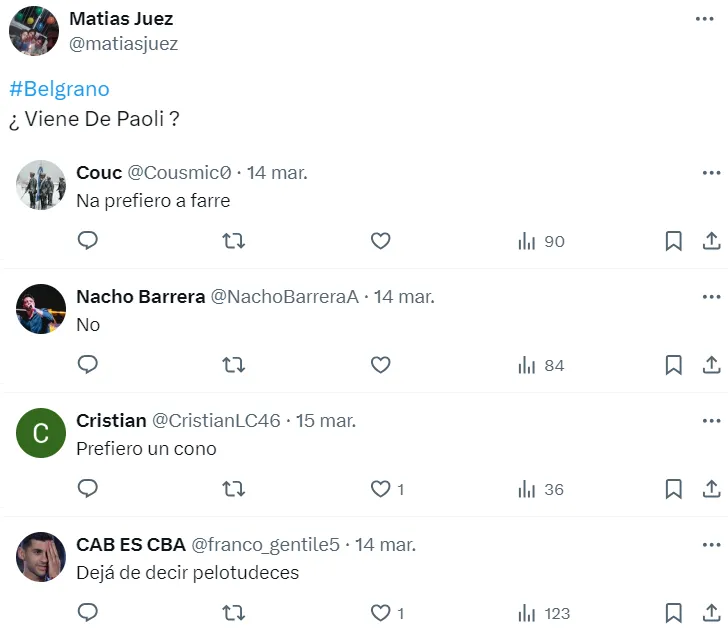
Task: Open more options on Matias Juez's post
Action: point(705,19)
